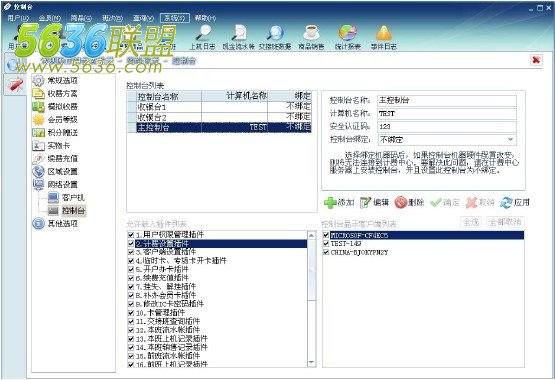The image size is (555, 380).
Task: Click the greyed 取消 cancel button
Action: click(480, 202)
